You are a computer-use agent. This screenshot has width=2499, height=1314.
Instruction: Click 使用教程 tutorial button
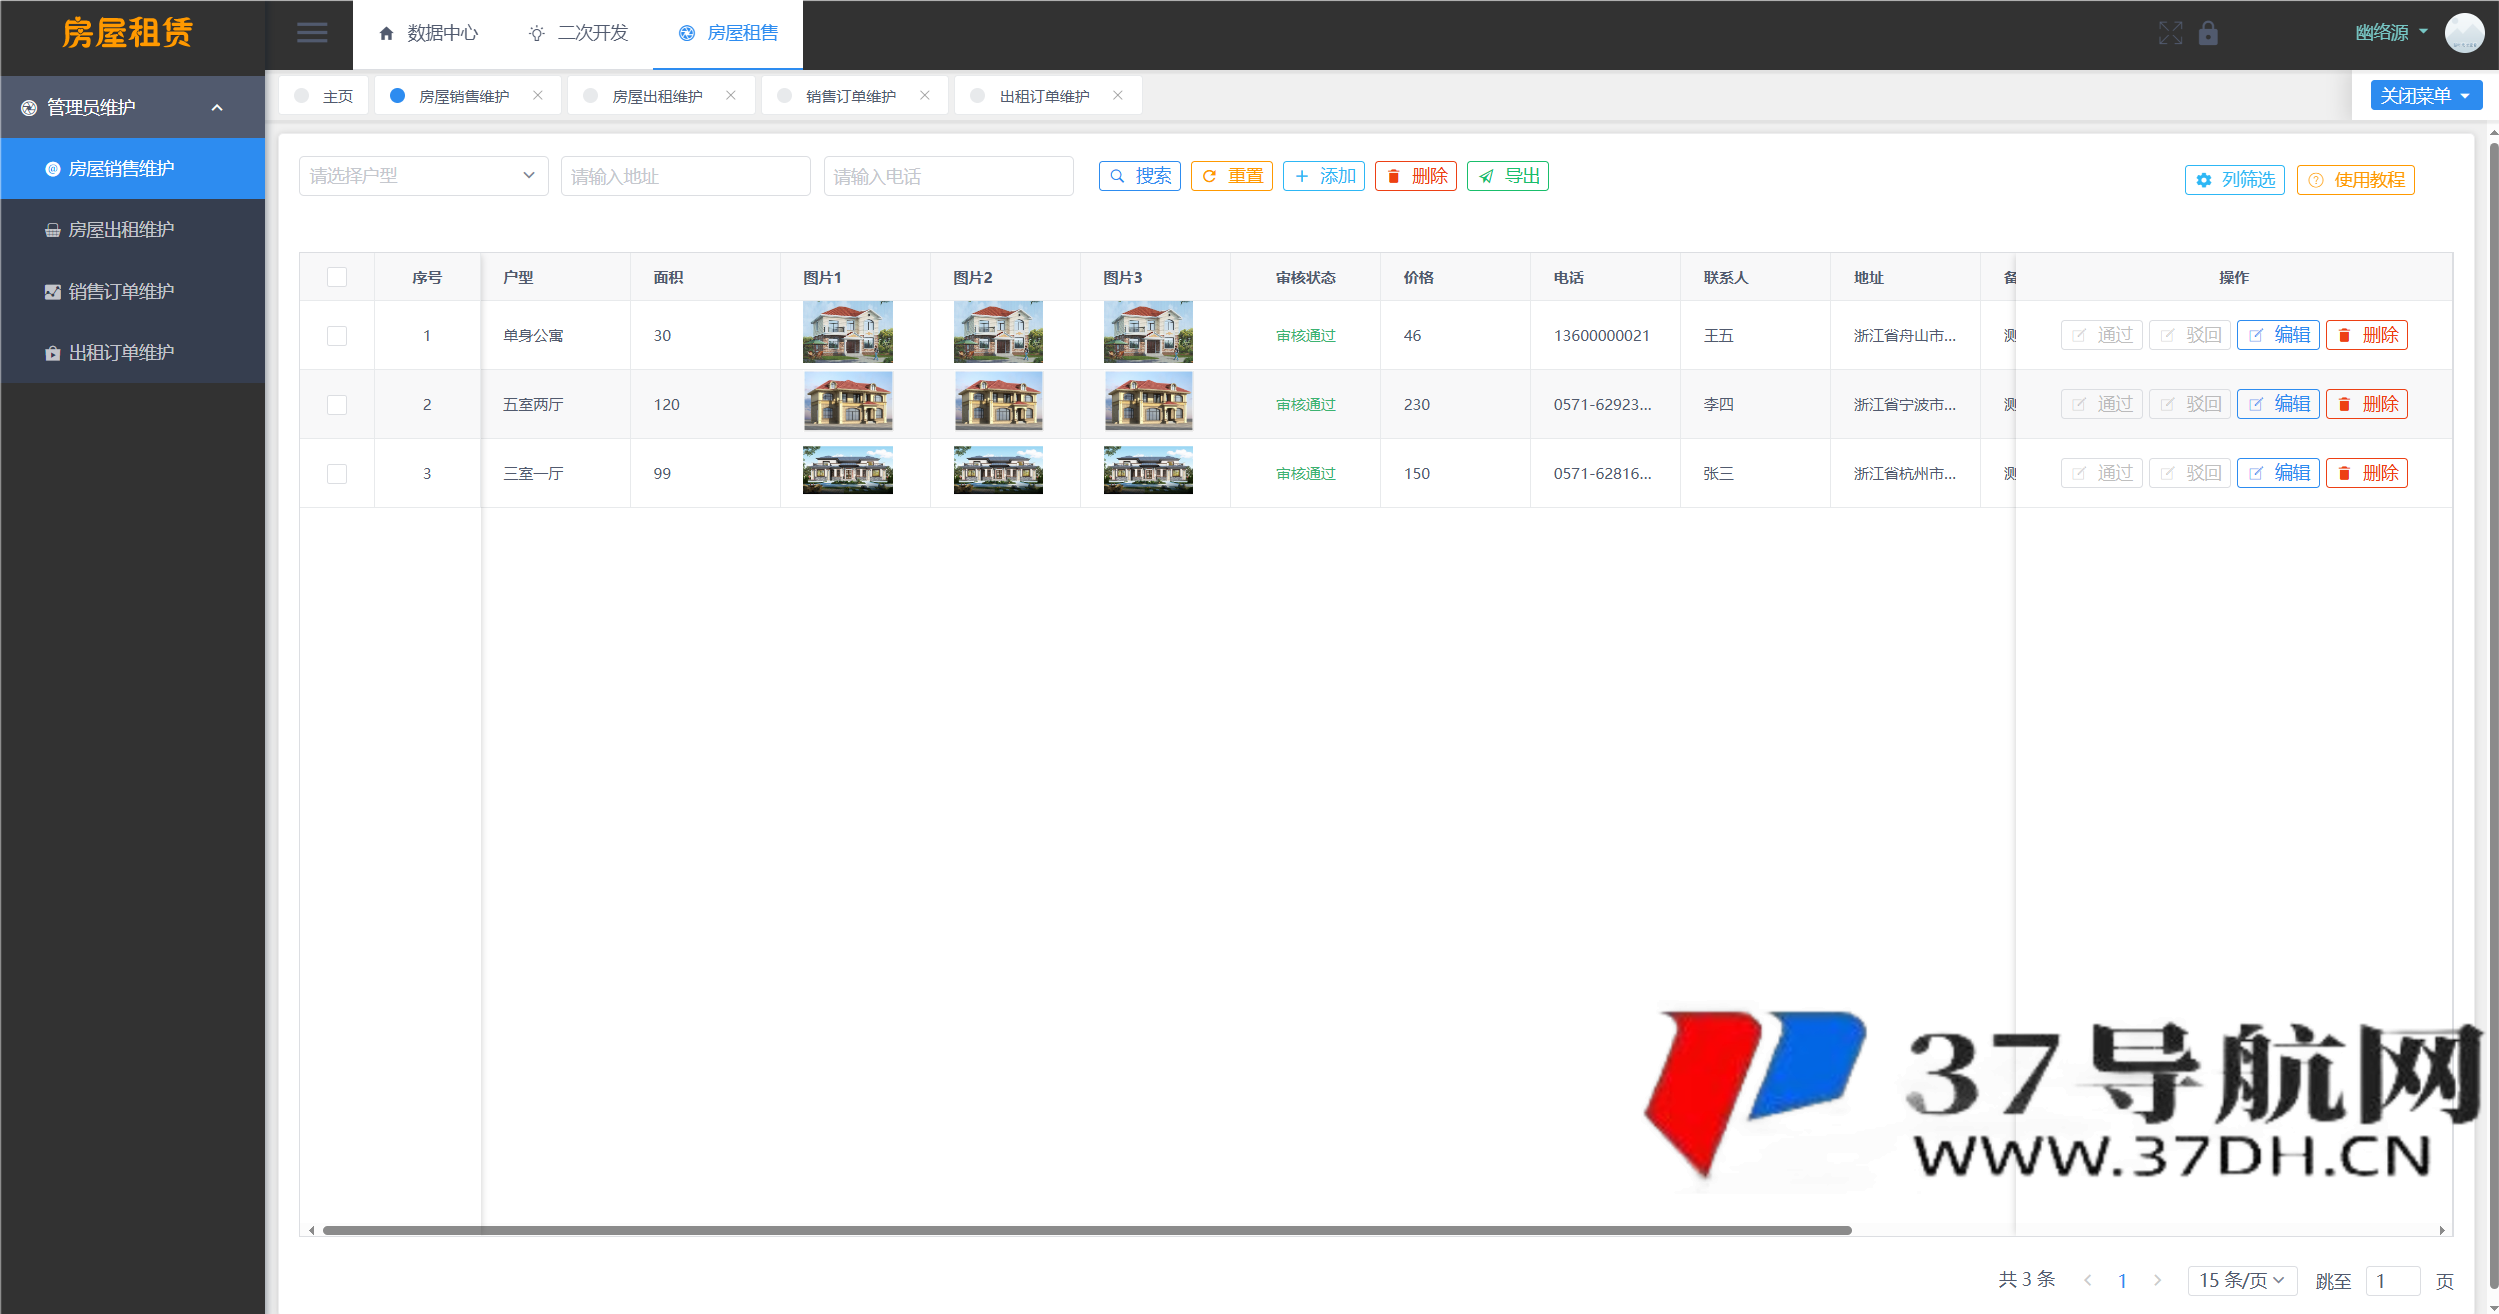coord(2355,180)
